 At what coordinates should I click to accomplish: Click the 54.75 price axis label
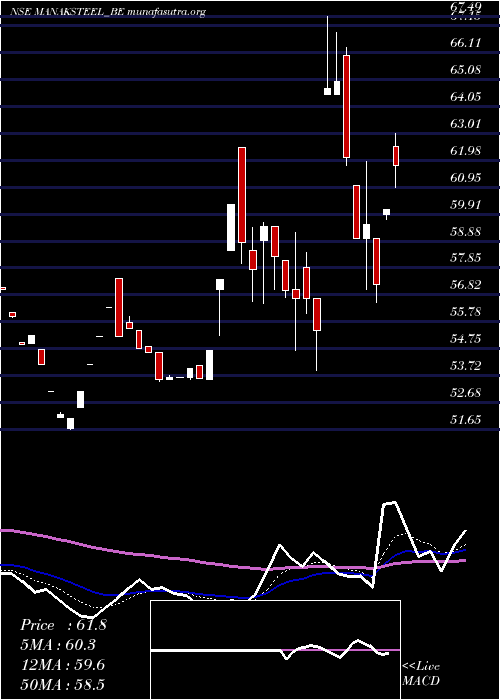pos(466,339)
